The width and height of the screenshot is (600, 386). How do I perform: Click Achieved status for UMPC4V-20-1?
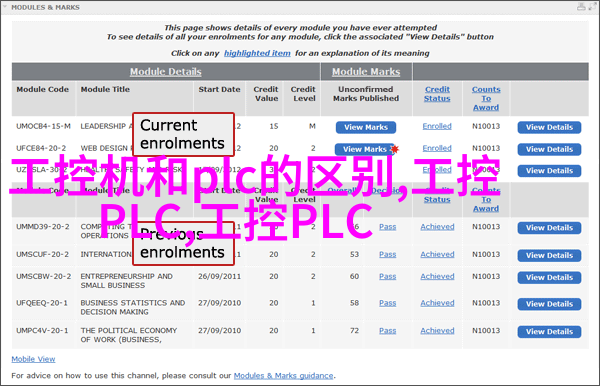(x=437, y=331)
